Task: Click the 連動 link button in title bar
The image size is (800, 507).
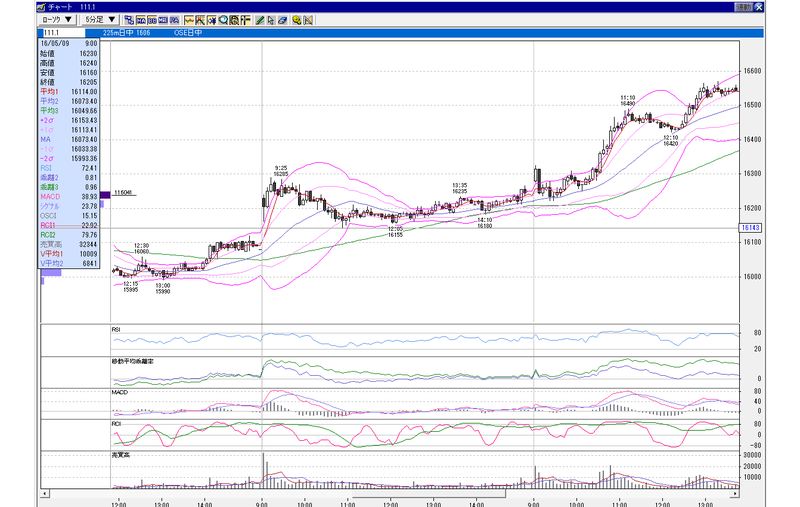Action: (744, 7)
